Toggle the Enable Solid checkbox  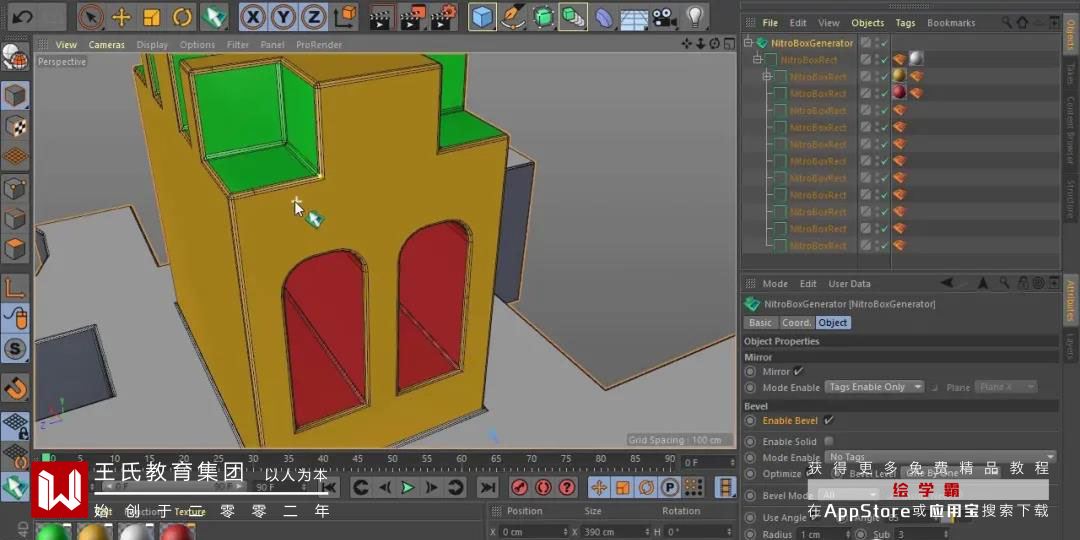click(829, 442)
